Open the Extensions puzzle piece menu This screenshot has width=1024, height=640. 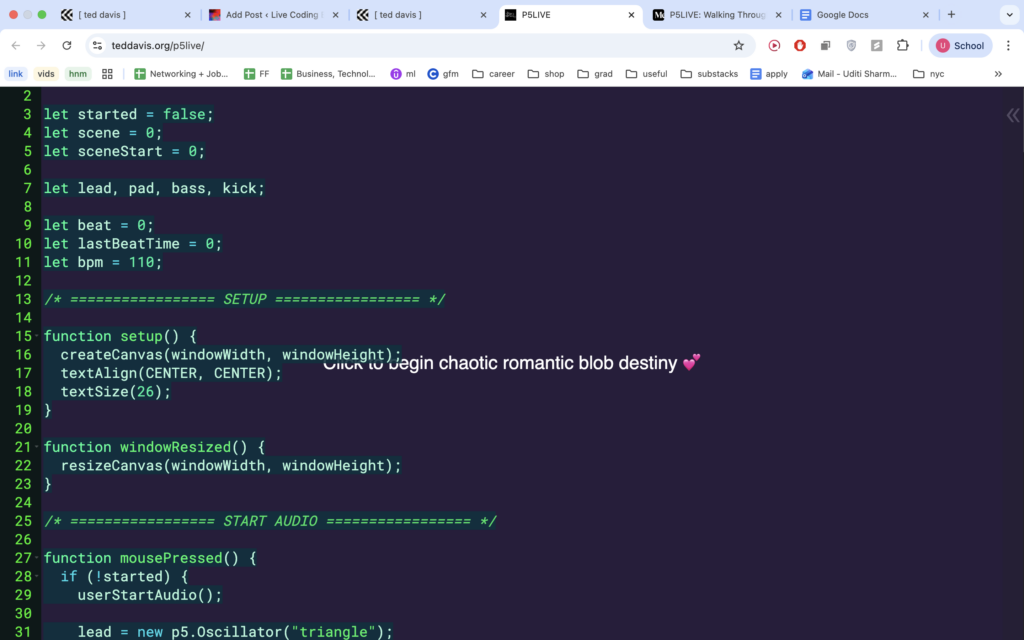[x=902, y=45]
